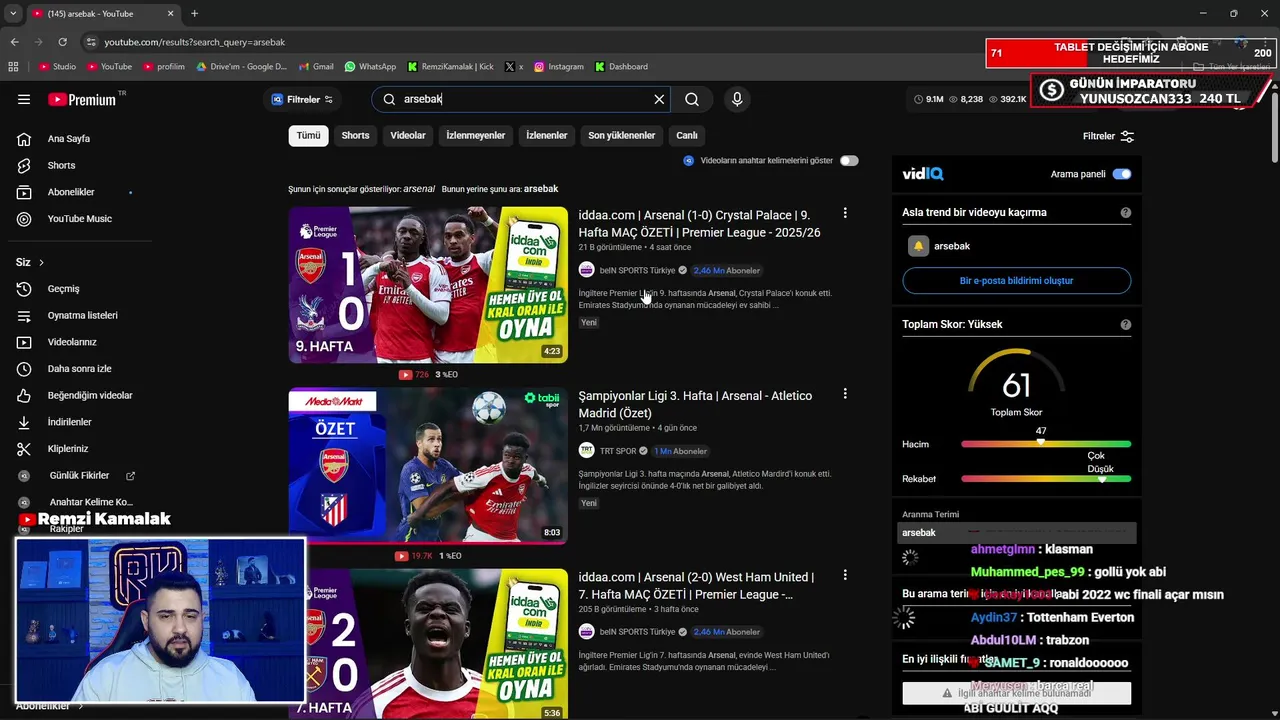This screenshot has width=1280, height=720.
Task: Reload the page in Chrome
Action: click(x=62, y=42)
